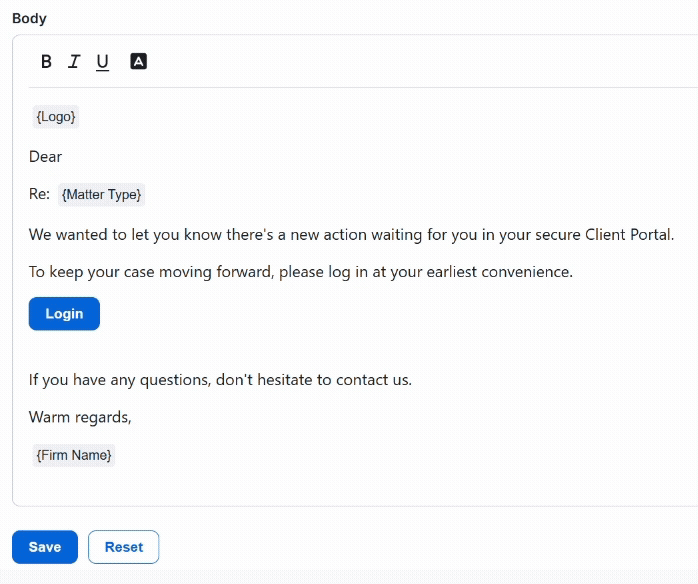Click the {Firm Name} merge field
This screenshot has width=698, height=584.
(74, 456)
